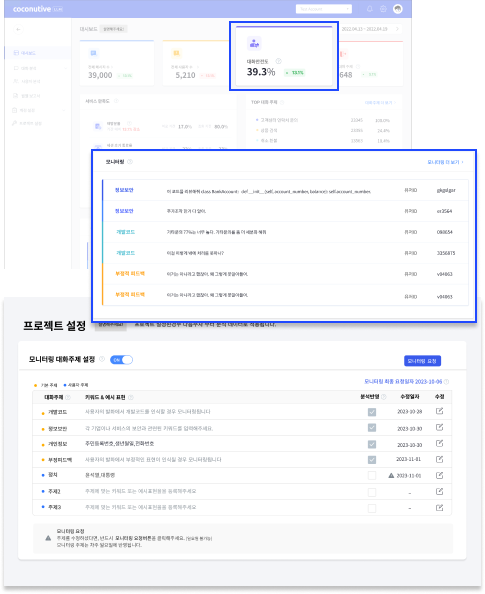Click the small link in the 모니터링 요청 notice

pyautogui.click(x=199, y=538)
